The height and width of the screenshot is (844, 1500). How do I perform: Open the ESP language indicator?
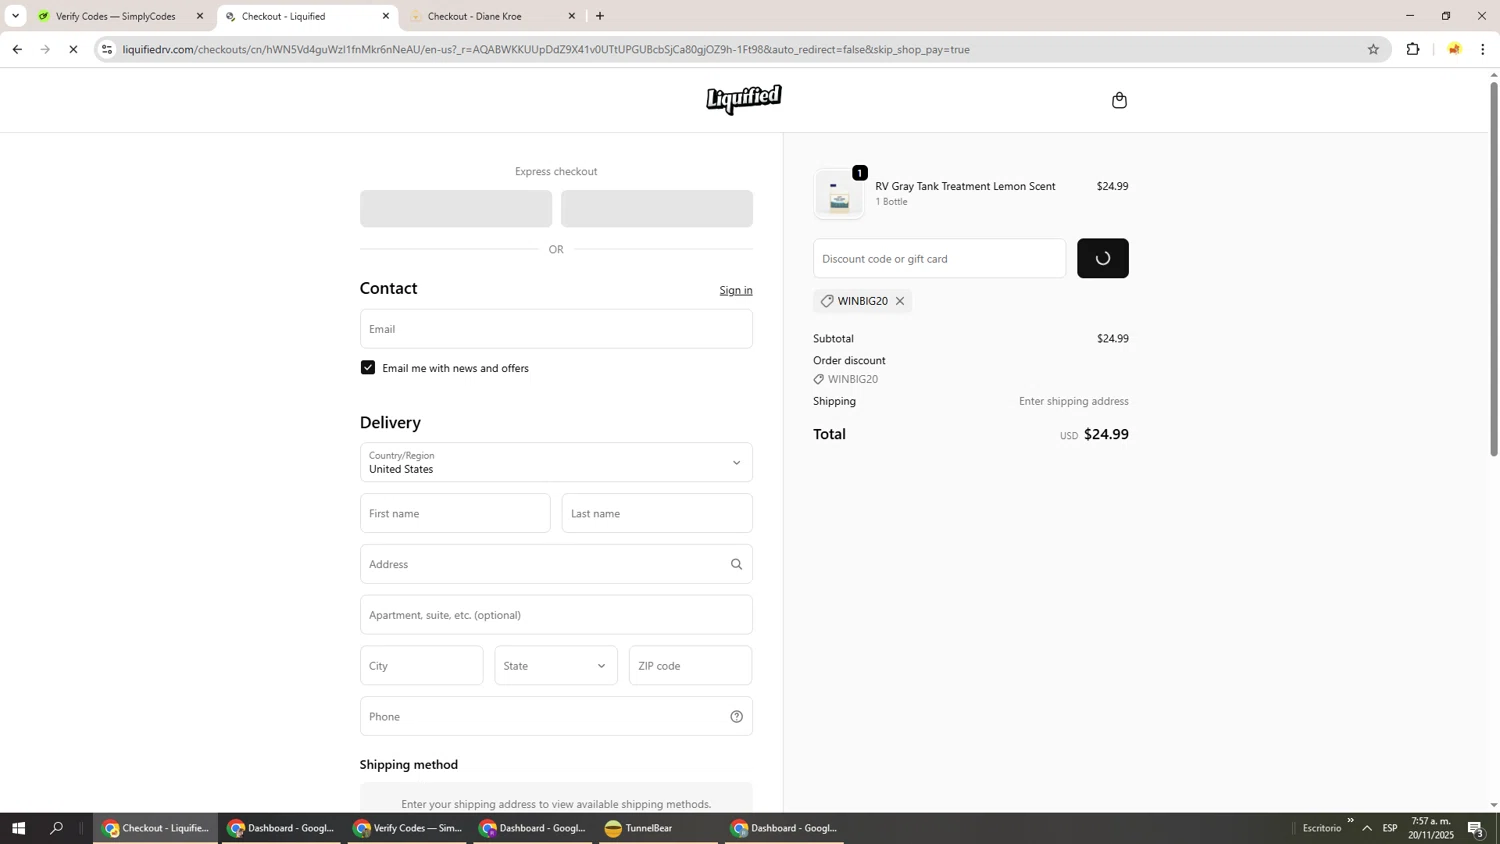click(x=1390, y=828)
